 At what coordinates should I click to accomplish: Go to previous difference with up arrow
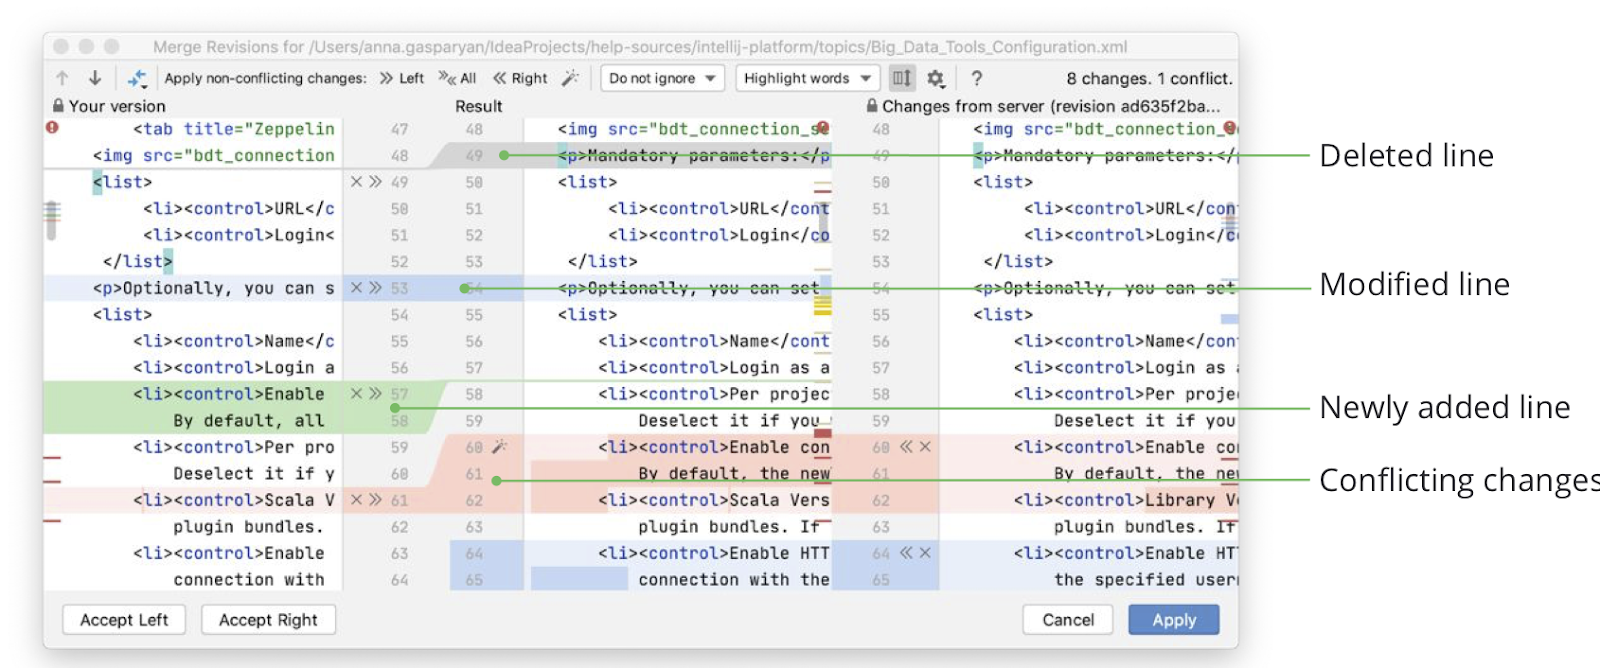[63, 78]
